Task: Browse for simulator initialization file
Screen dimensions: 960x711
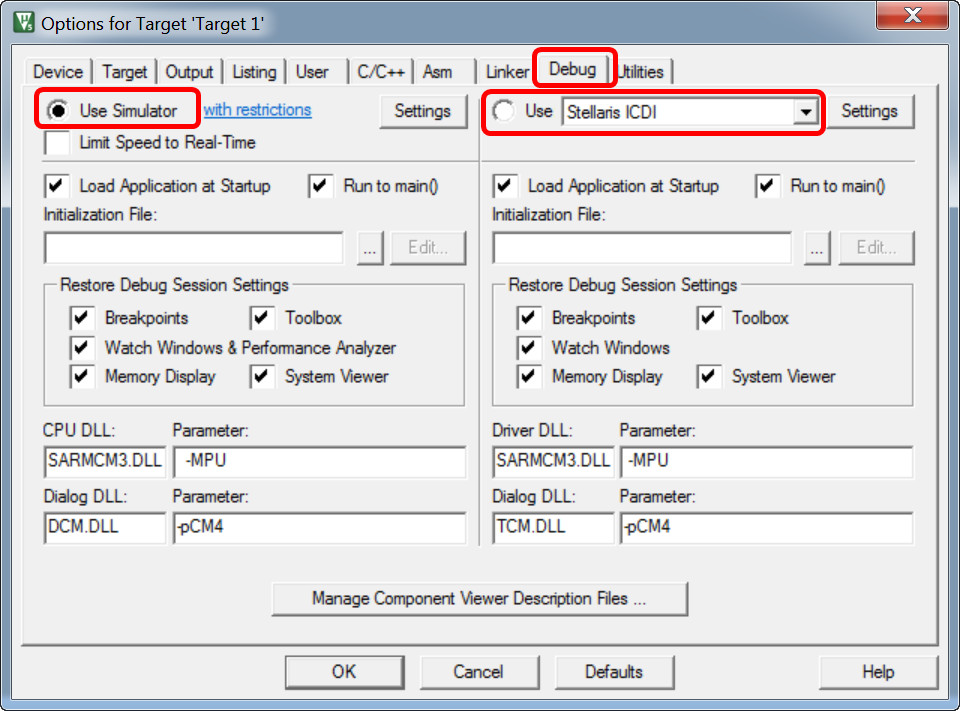Action: (369, 248)
